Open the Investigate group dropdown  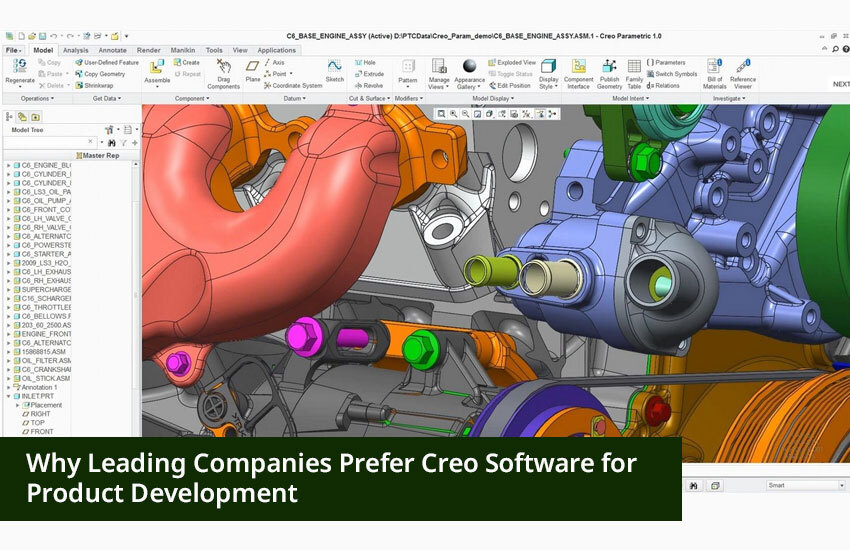(x=729, y=99)
